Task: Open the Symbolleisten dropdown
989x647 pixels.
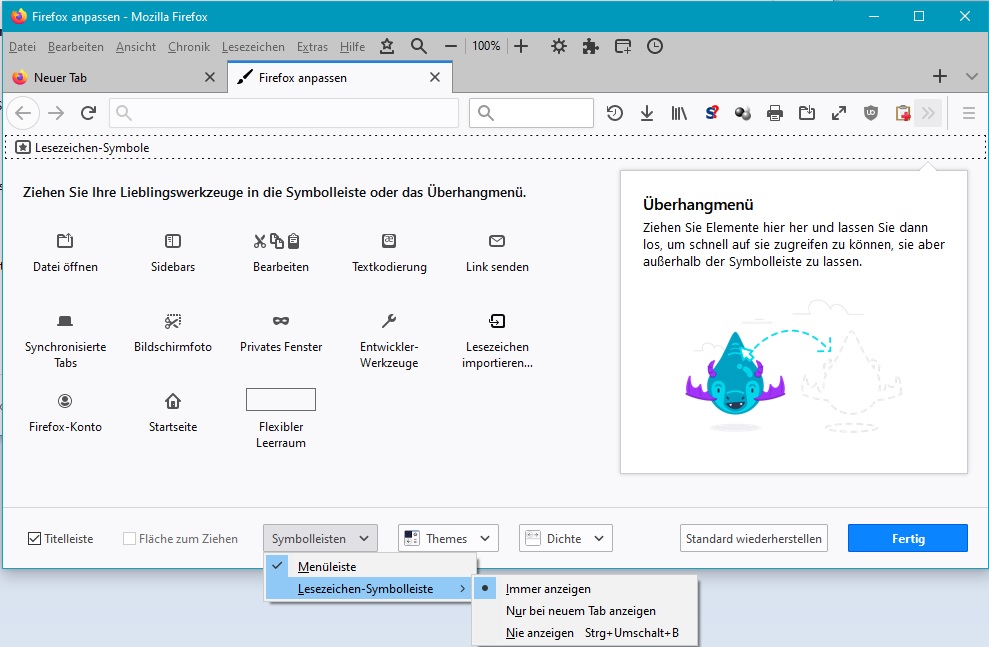Action: 320,539
